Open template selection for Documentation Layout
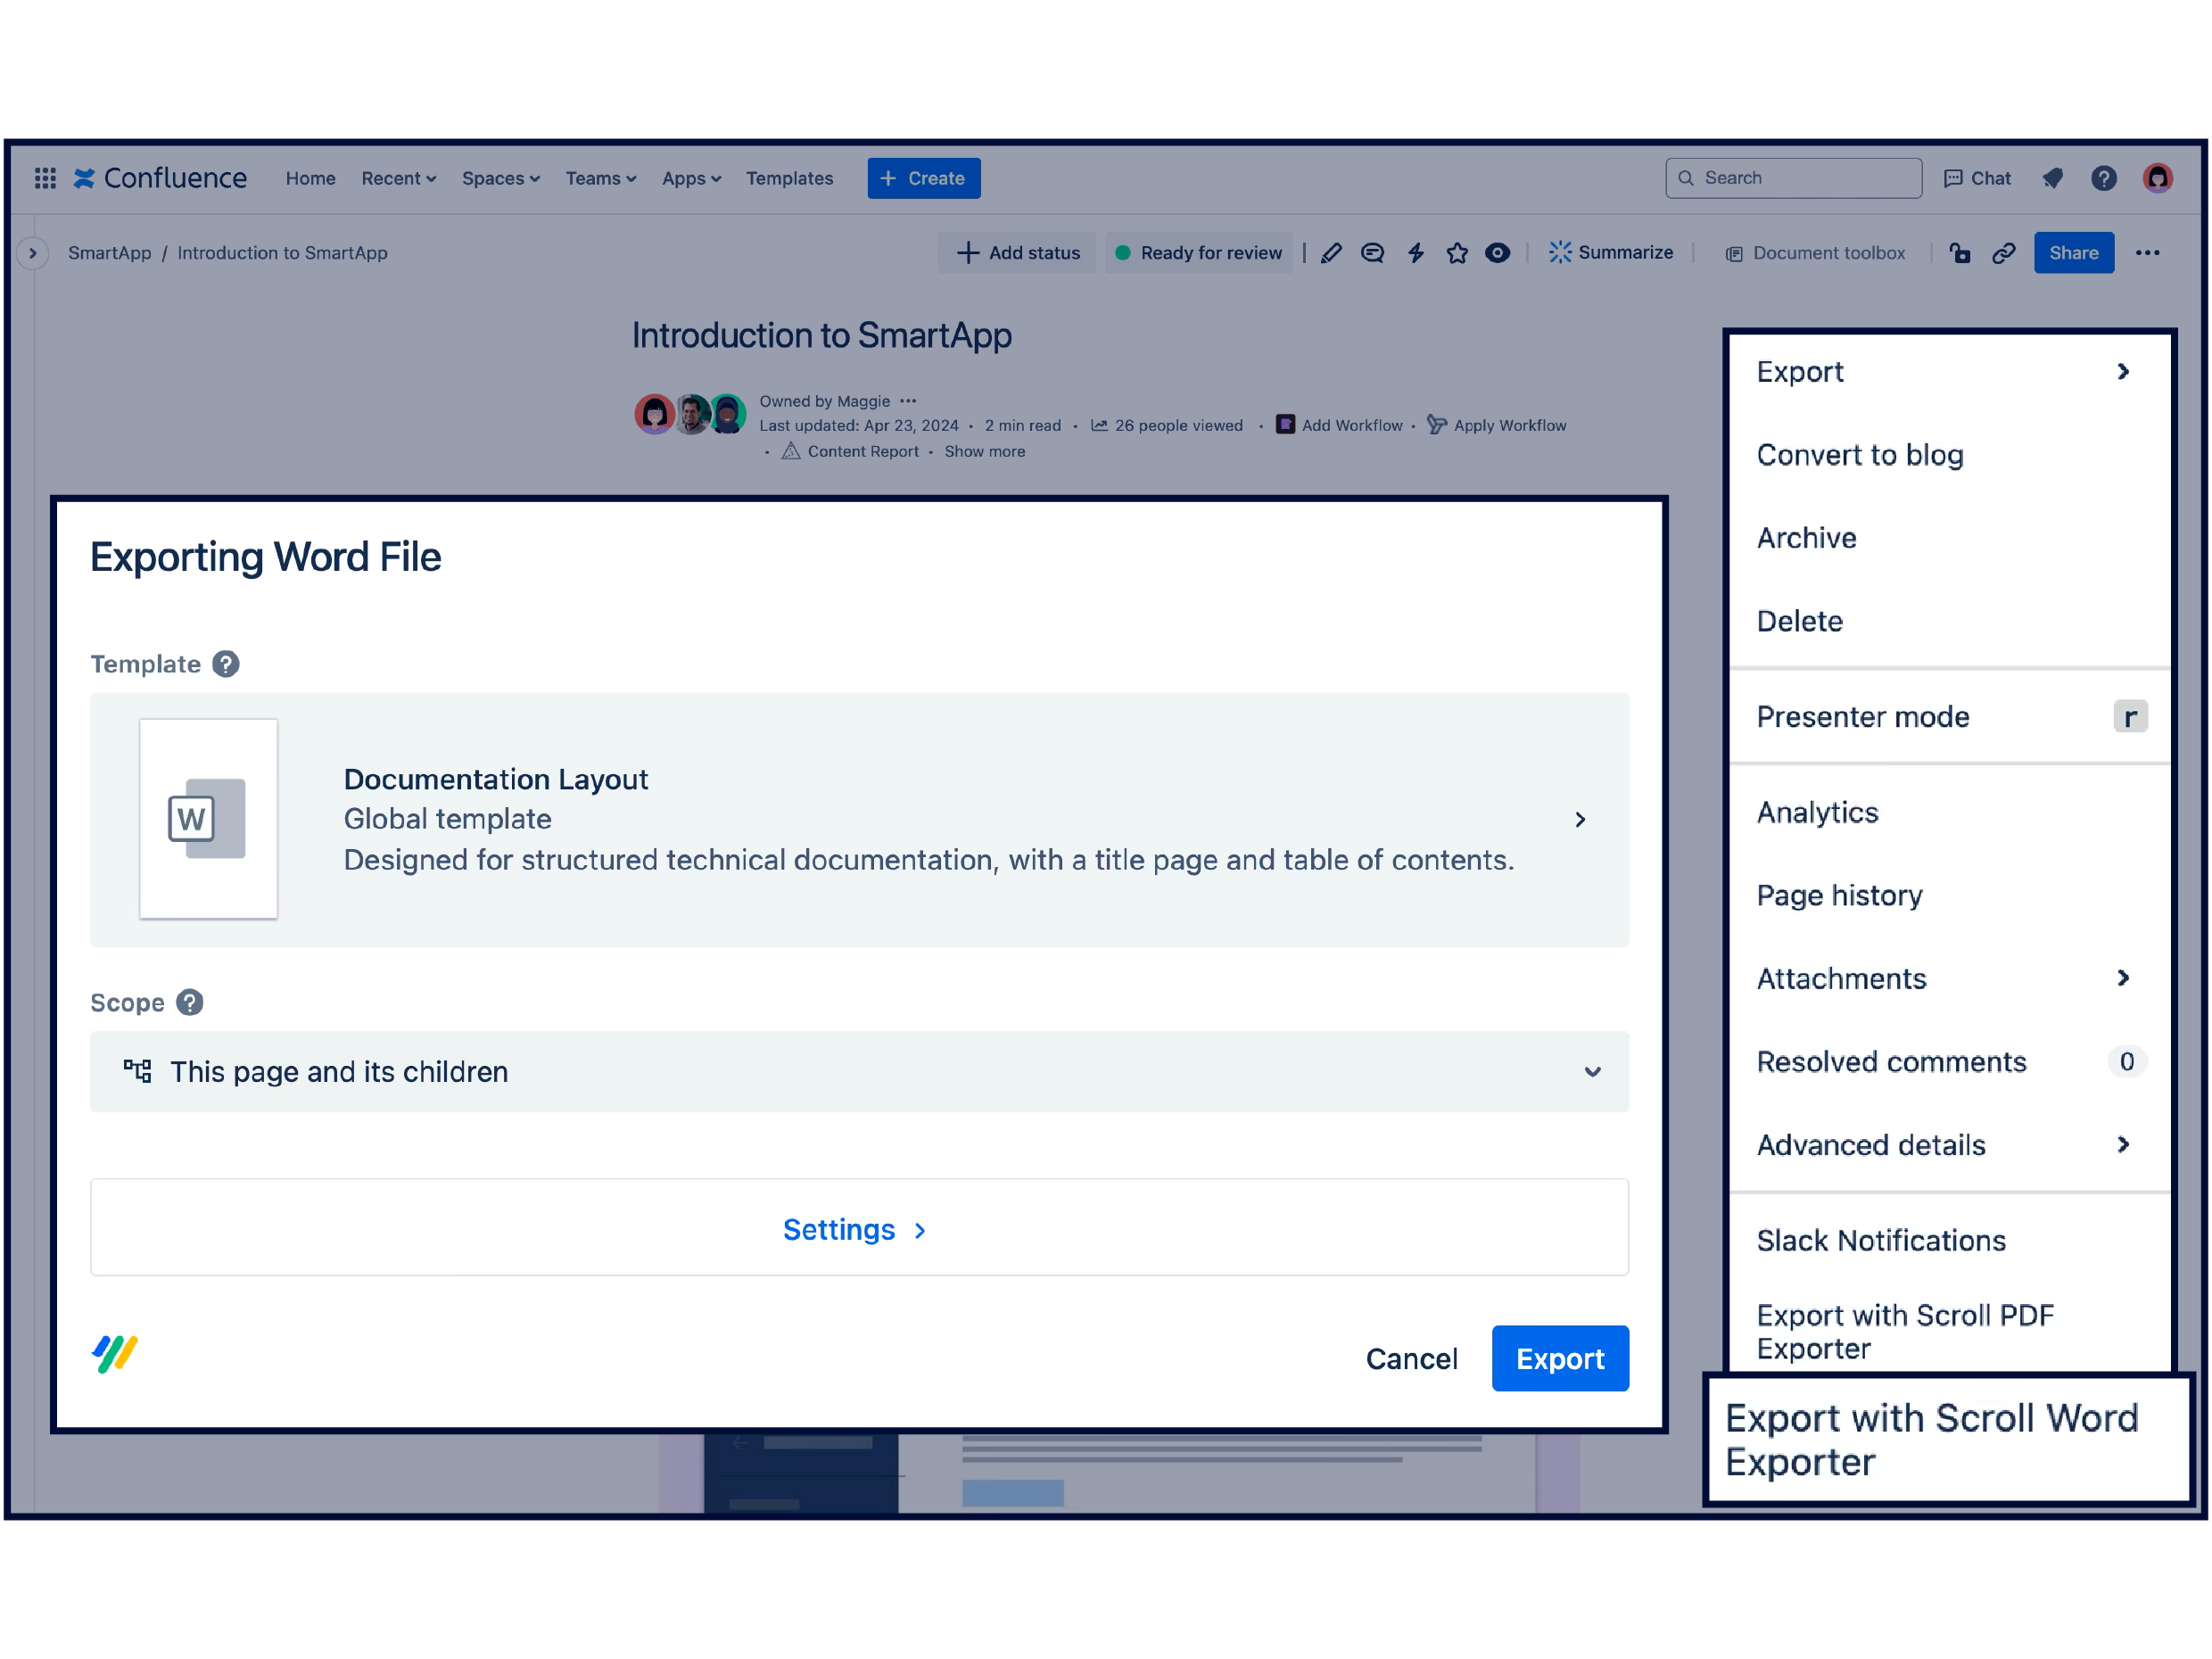2212x1659 pixels. click(859, 819)
